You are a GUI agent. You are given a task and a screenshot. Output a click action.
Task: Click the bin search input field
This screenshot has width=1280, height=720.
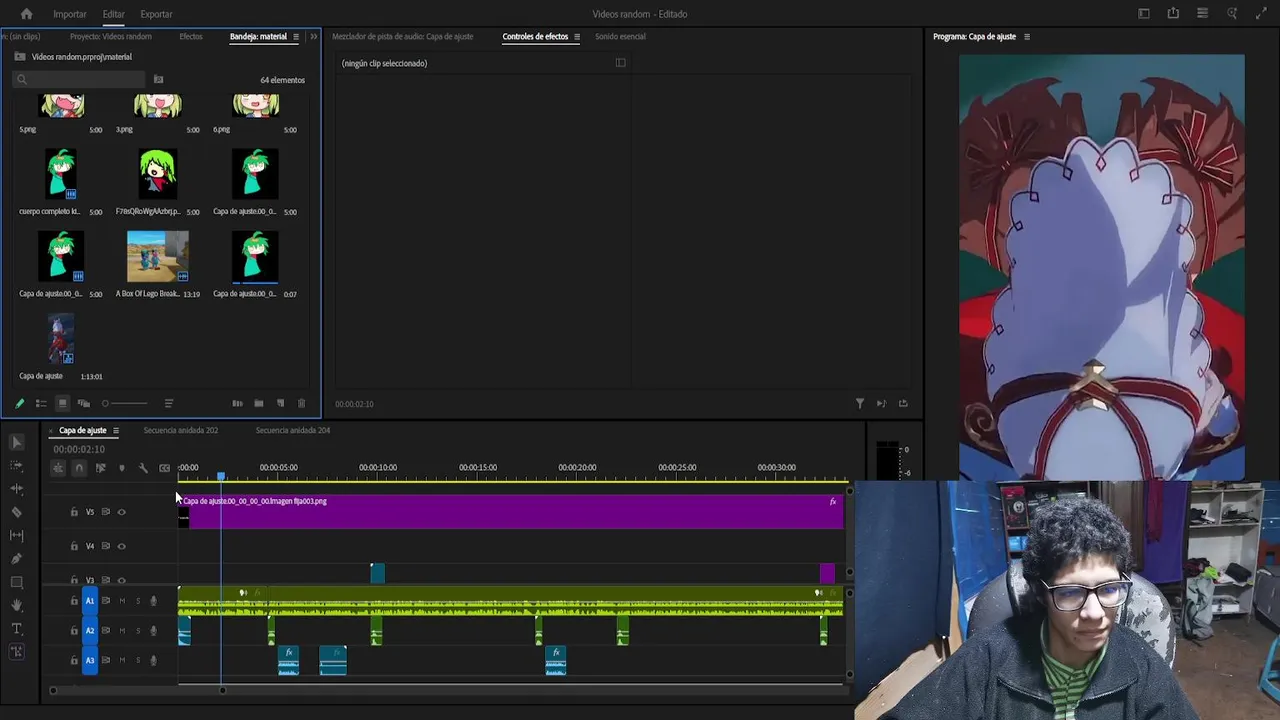[80, 80]
